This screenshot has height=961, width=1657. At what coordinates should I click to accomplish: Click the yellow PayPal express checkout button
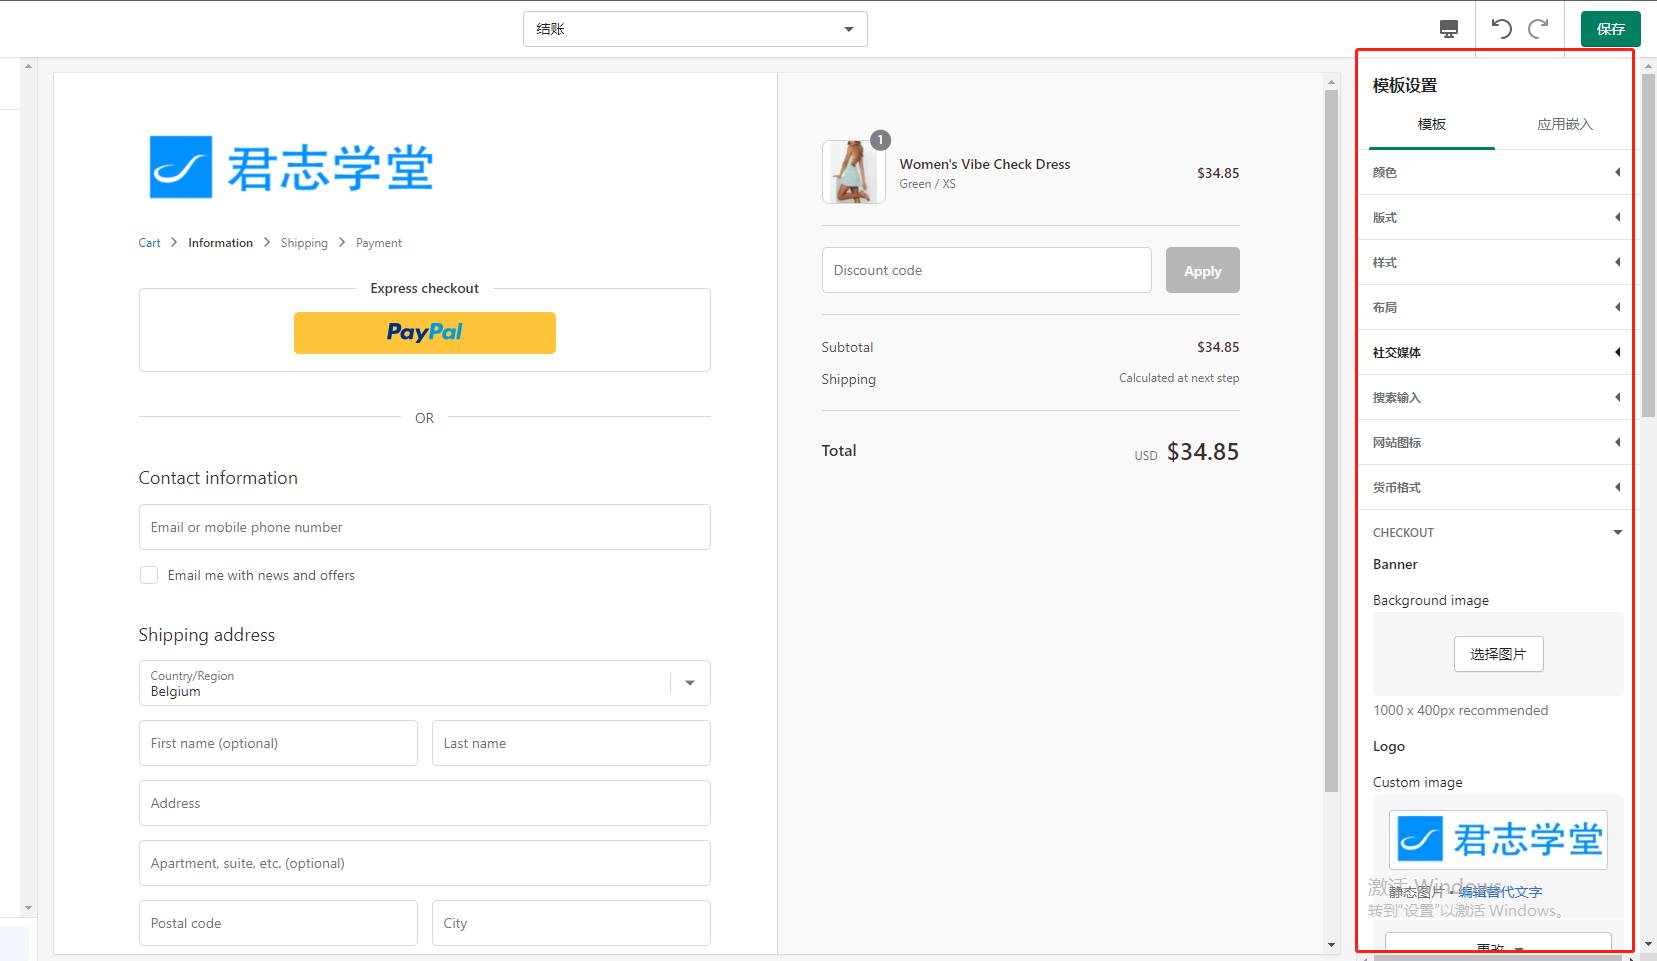point(425,333)
